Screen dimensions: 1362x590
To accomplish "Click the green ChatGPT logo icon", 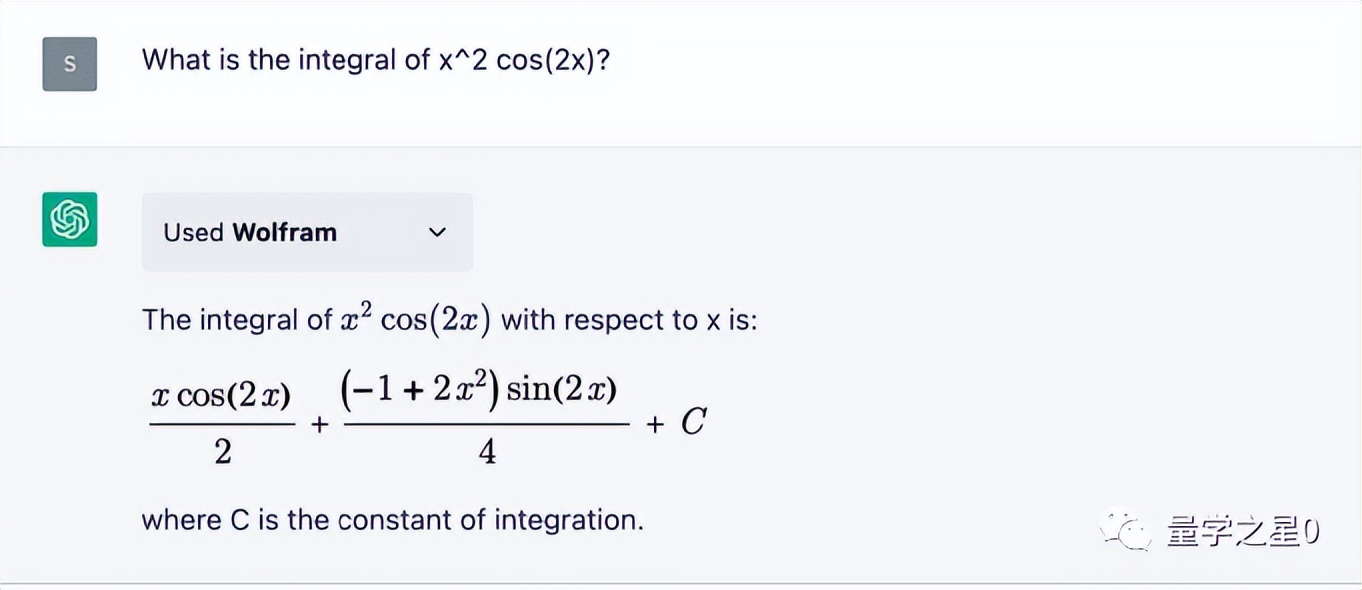I will 69,219.
